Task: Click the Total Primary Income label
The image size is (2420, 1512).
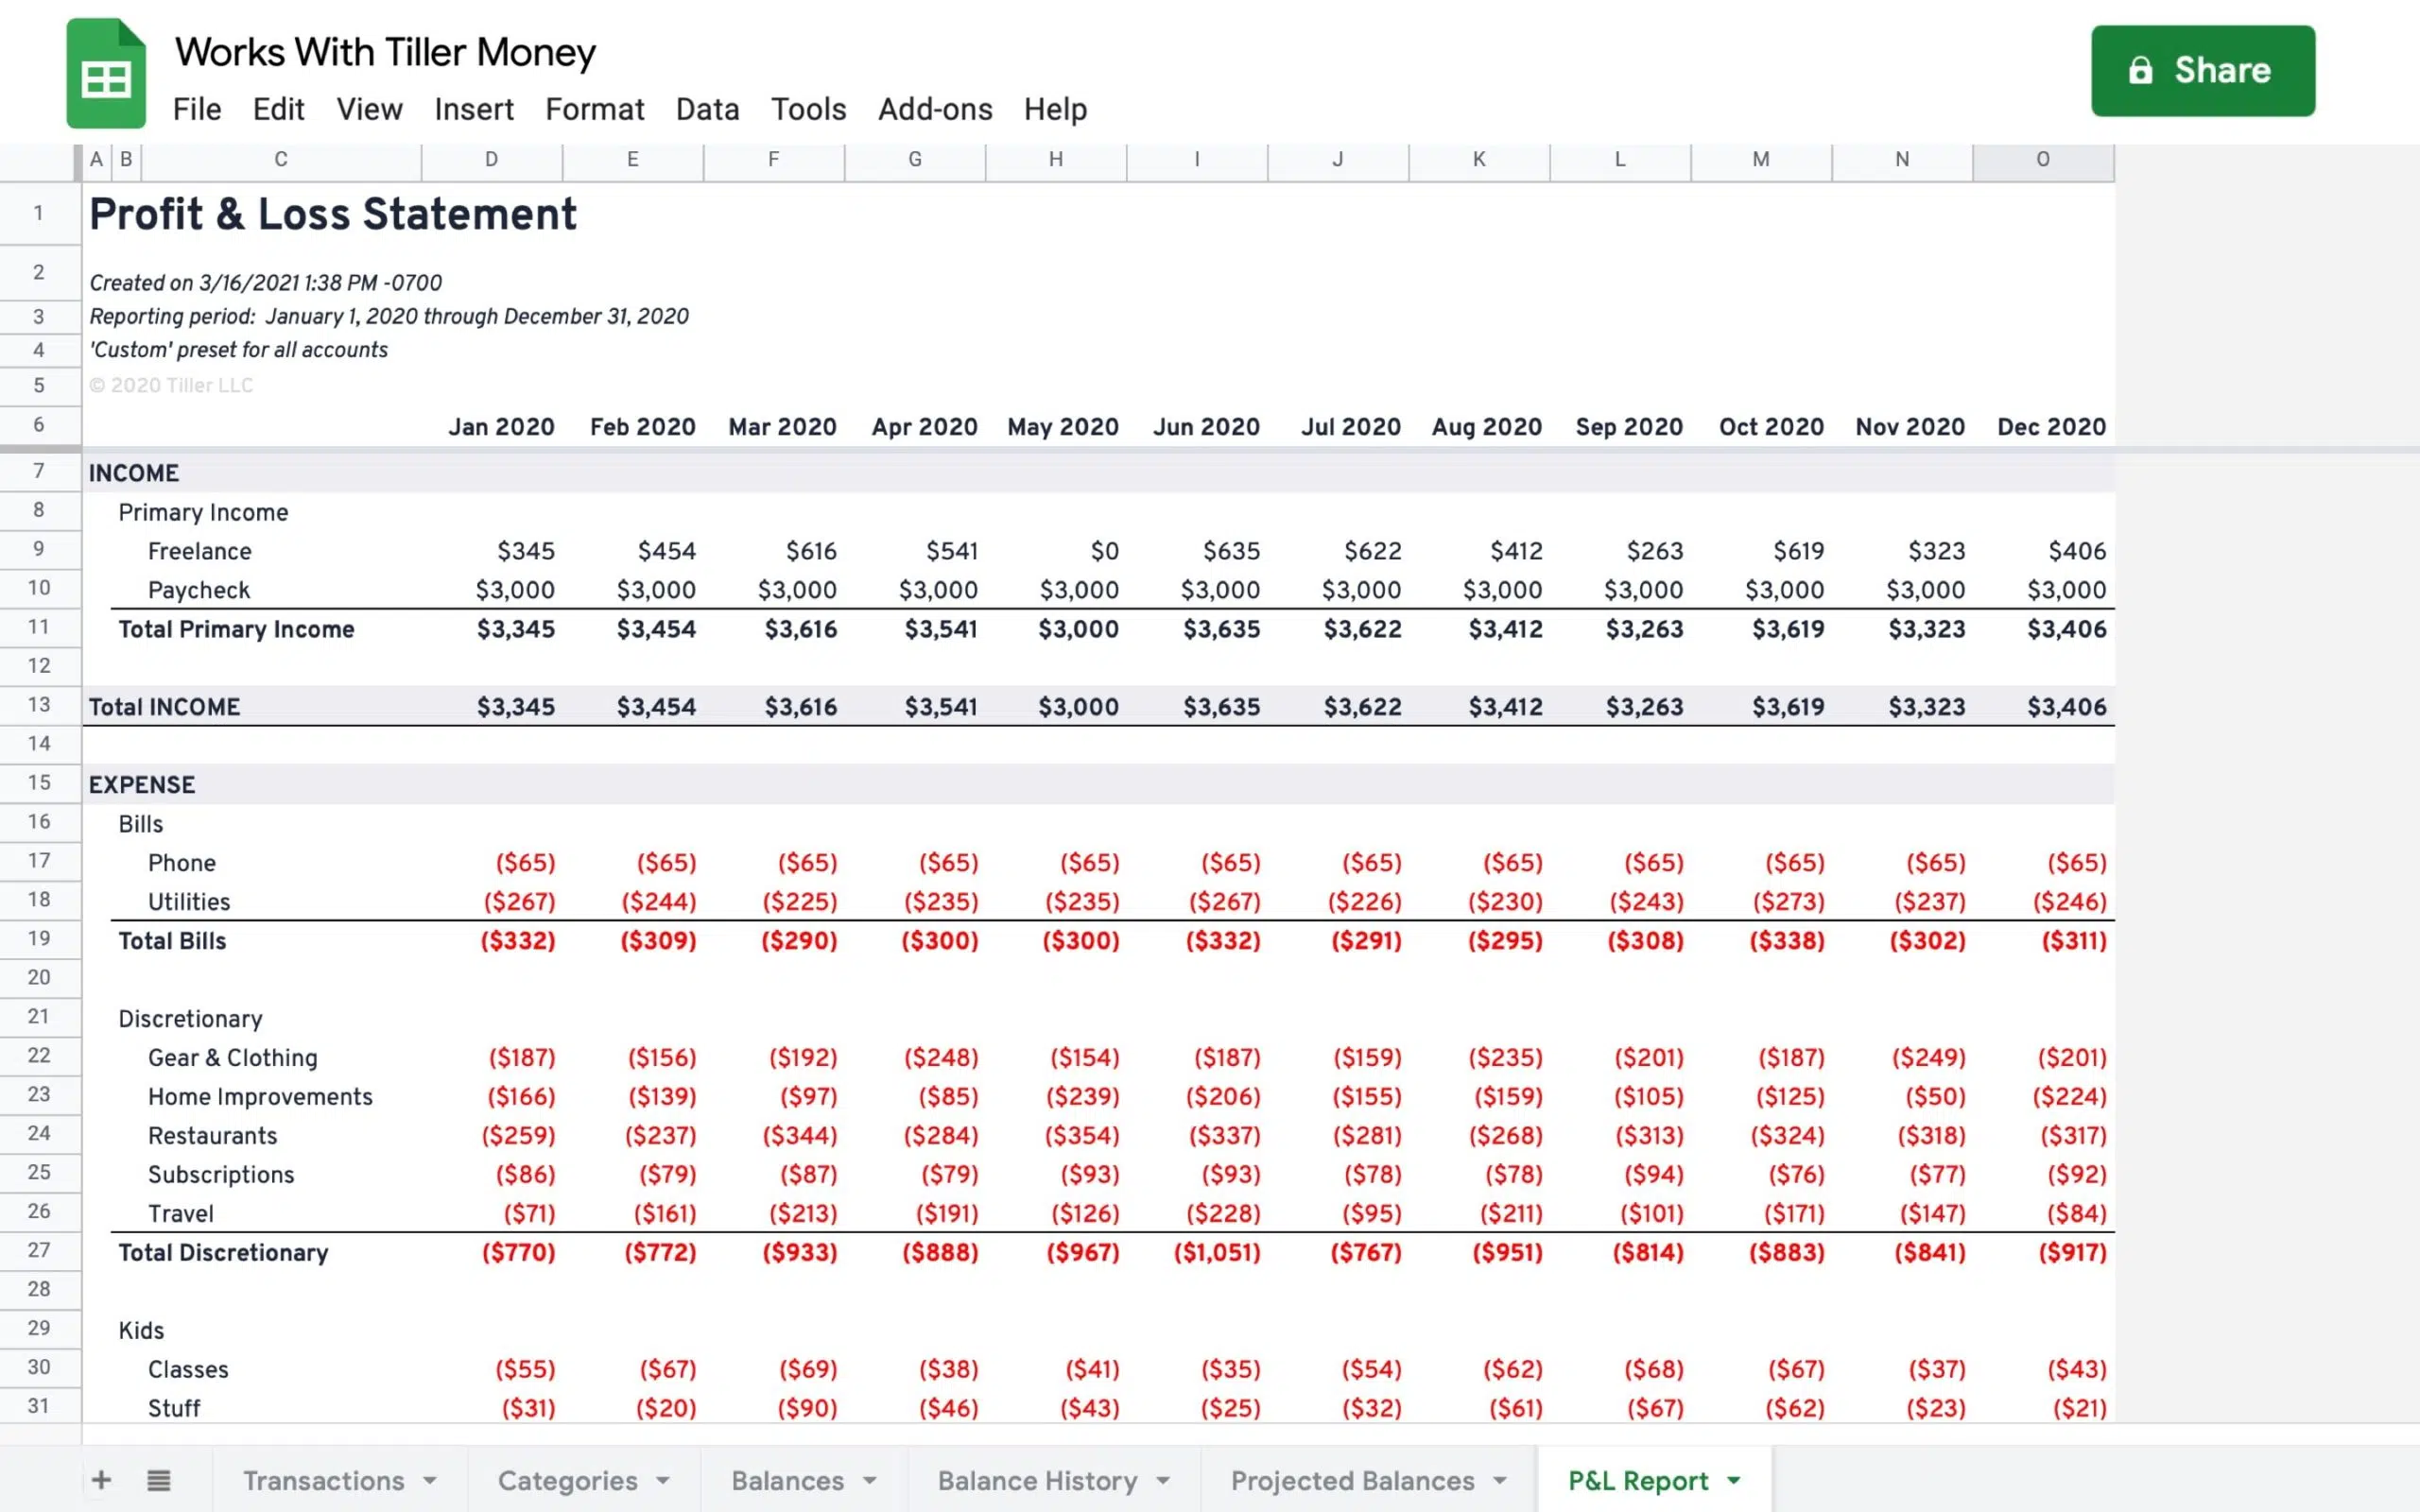Action: [x=237, y=629]
